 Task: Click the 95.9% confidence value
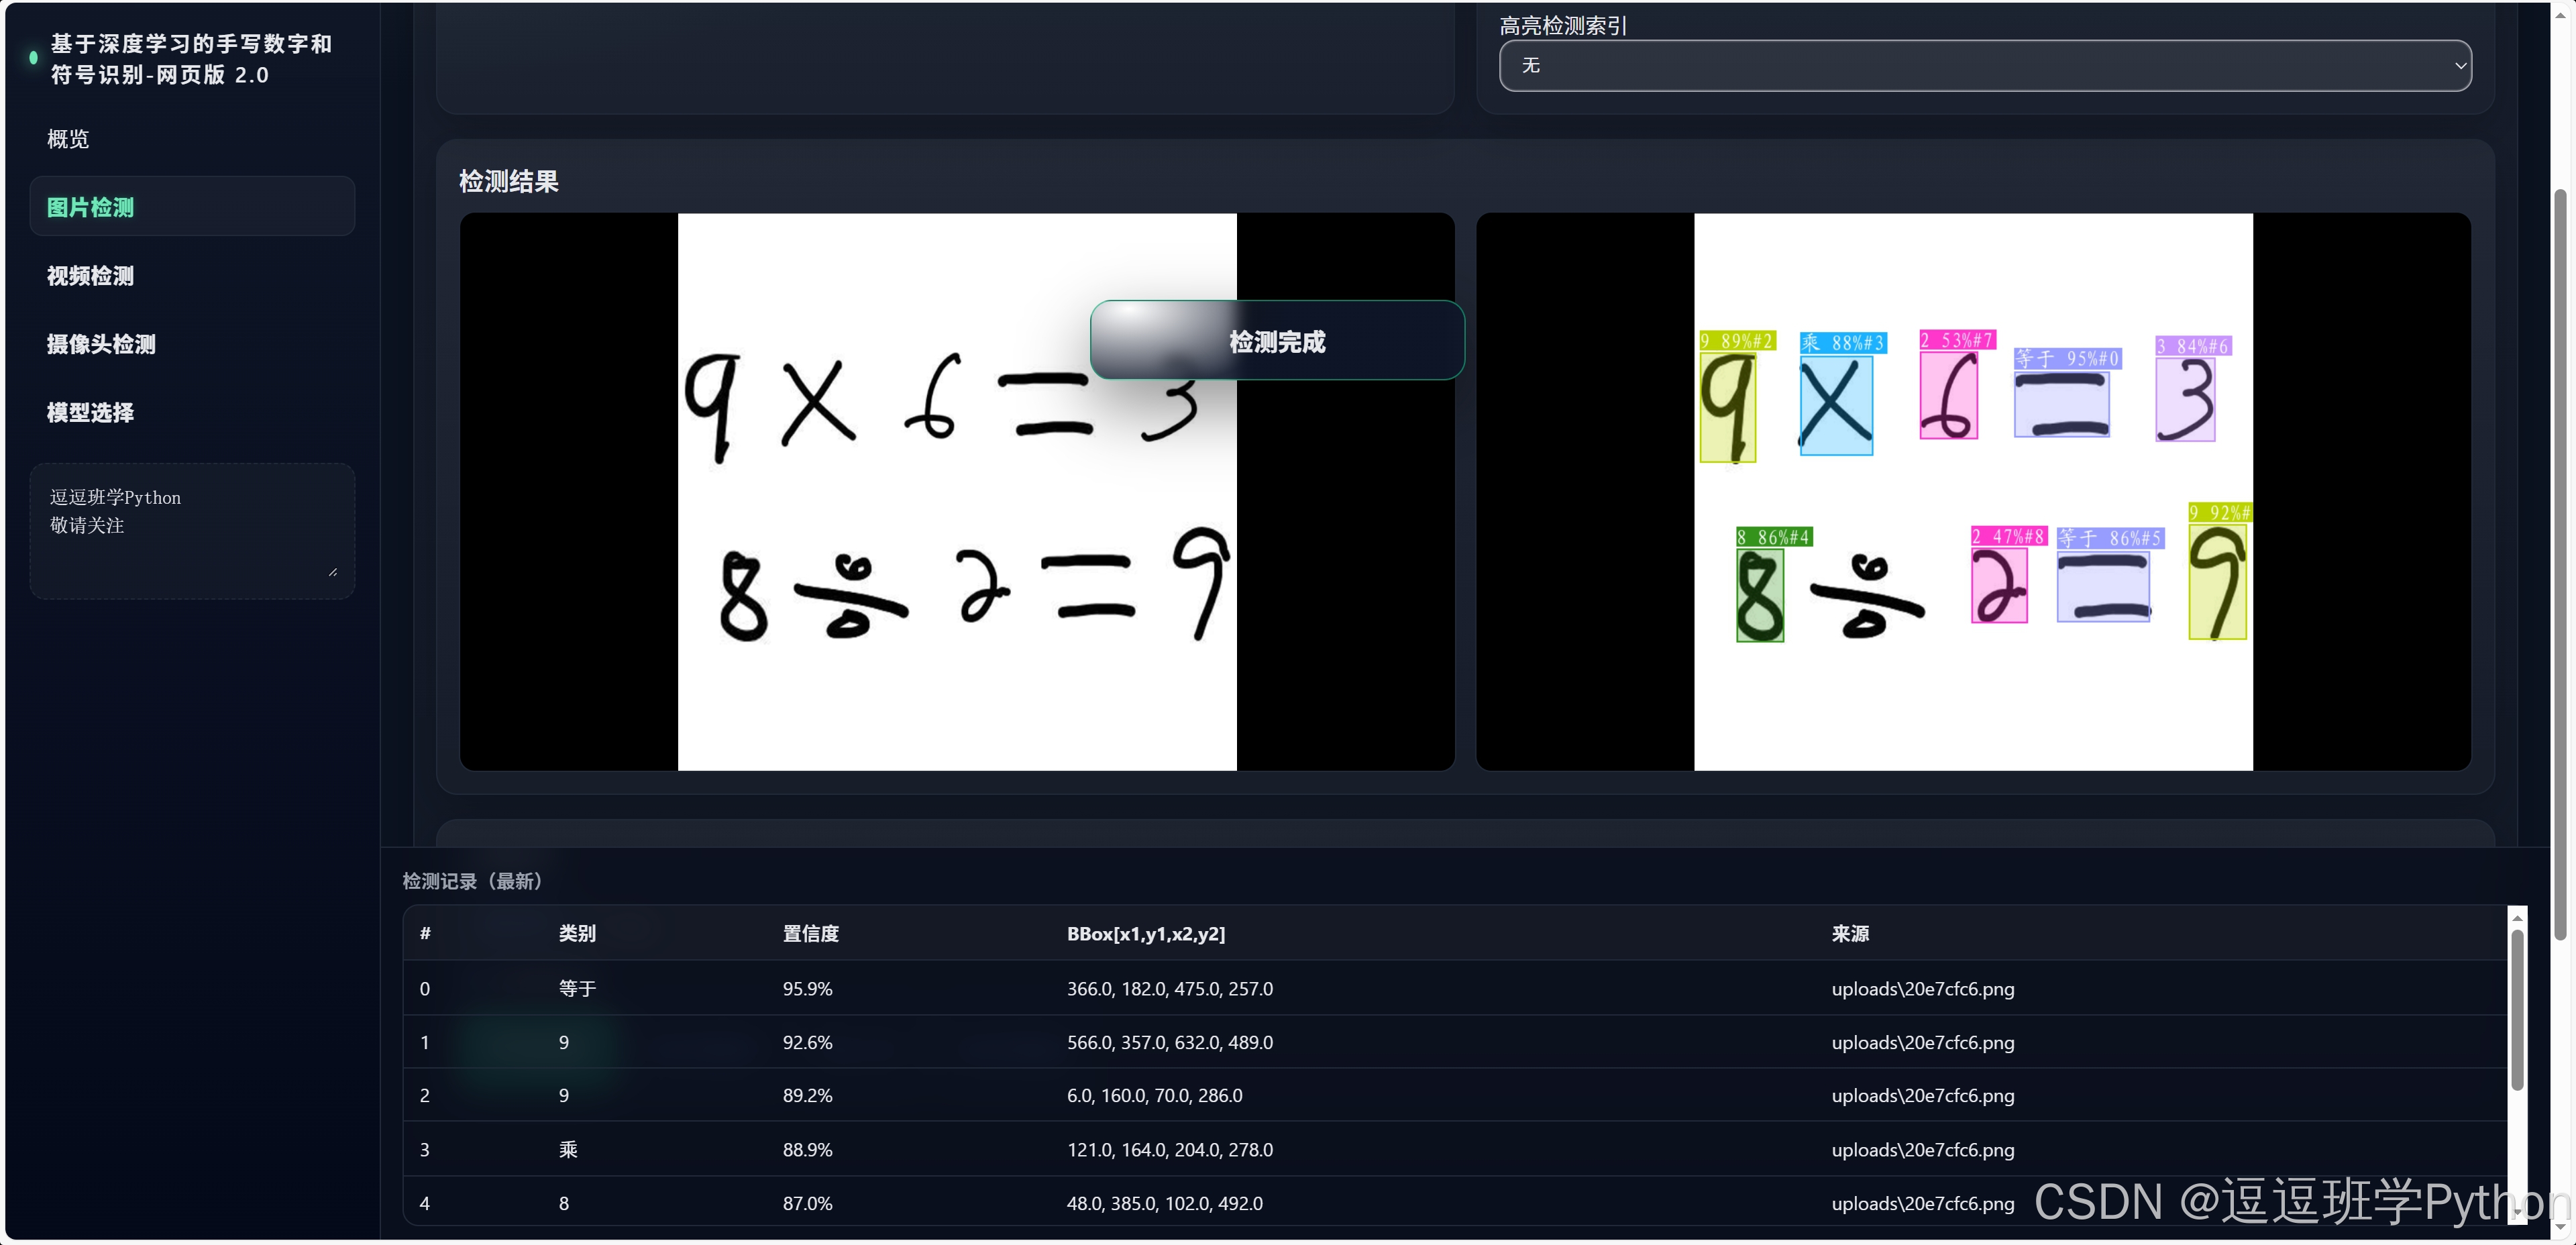coord(807,988)
